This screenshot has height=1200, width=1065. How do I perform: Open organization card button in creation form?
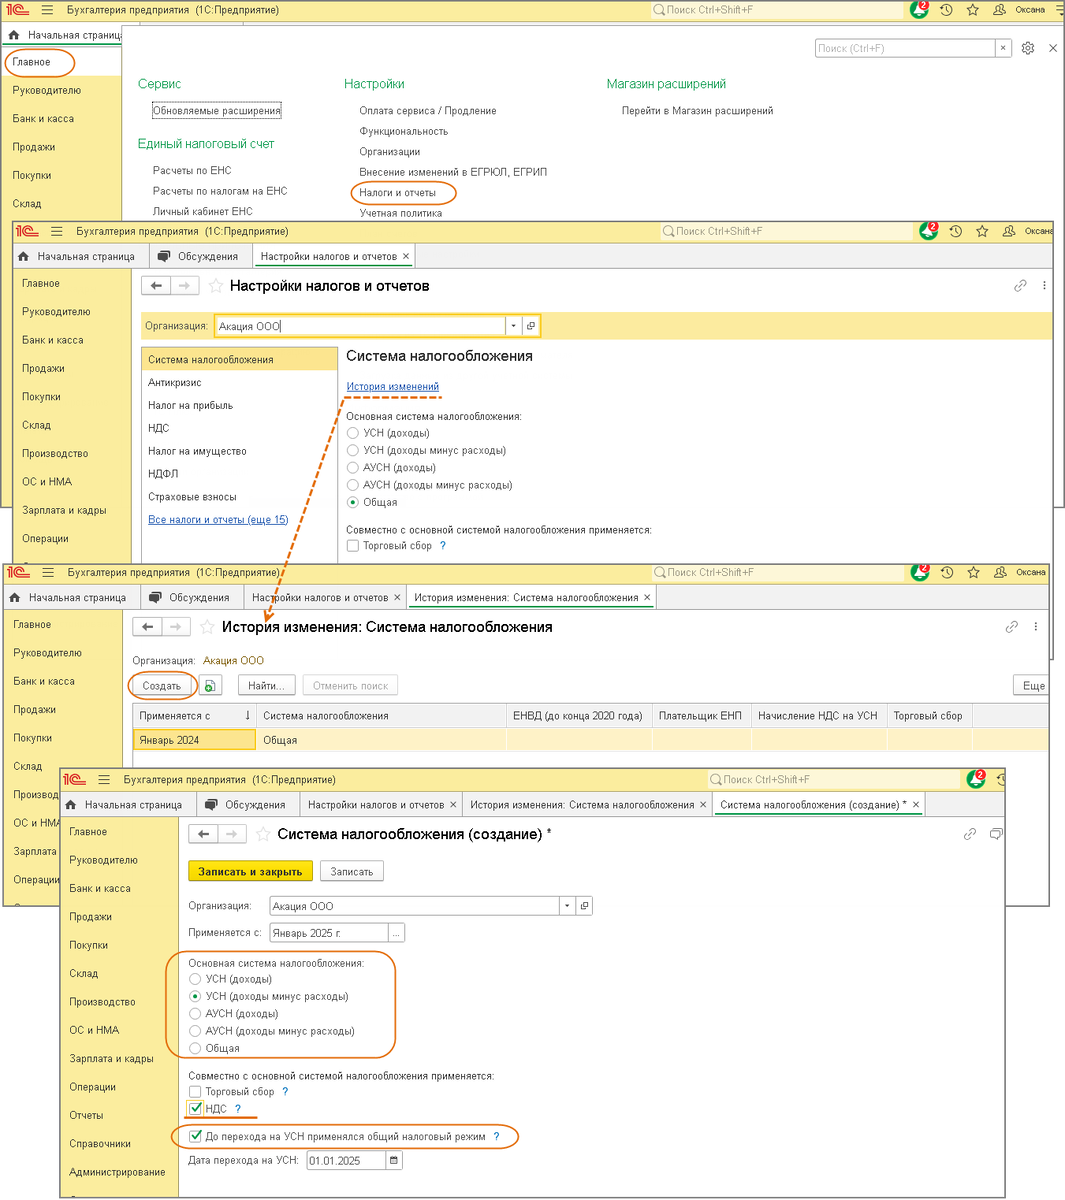585,906
